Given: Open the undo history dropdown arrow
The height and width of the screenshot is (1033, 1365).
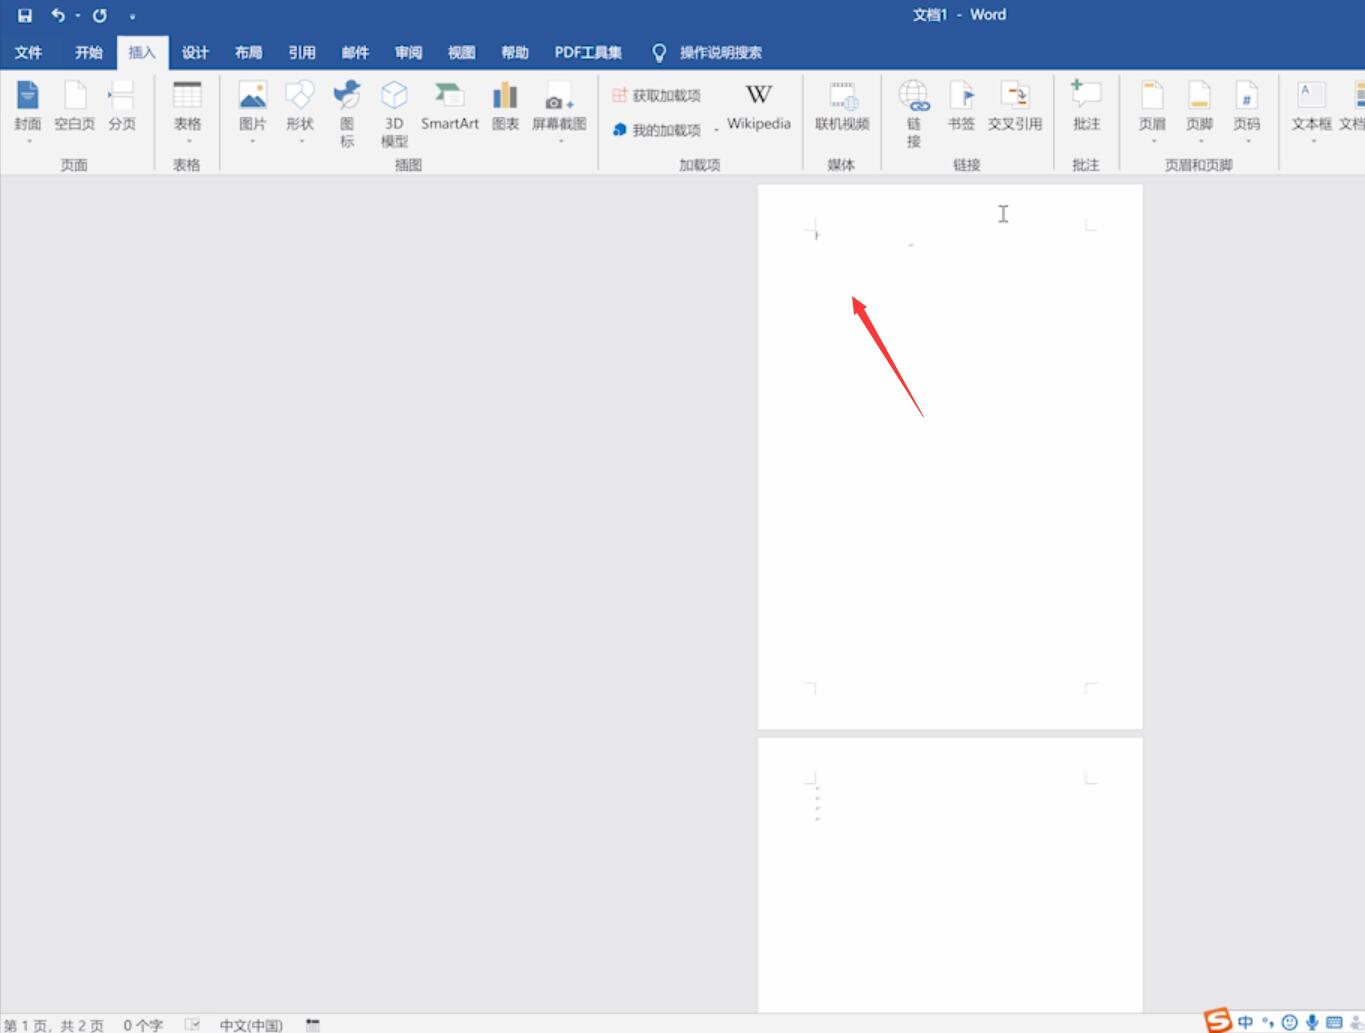Looking at the screenshot, I should tap(77, 15).
